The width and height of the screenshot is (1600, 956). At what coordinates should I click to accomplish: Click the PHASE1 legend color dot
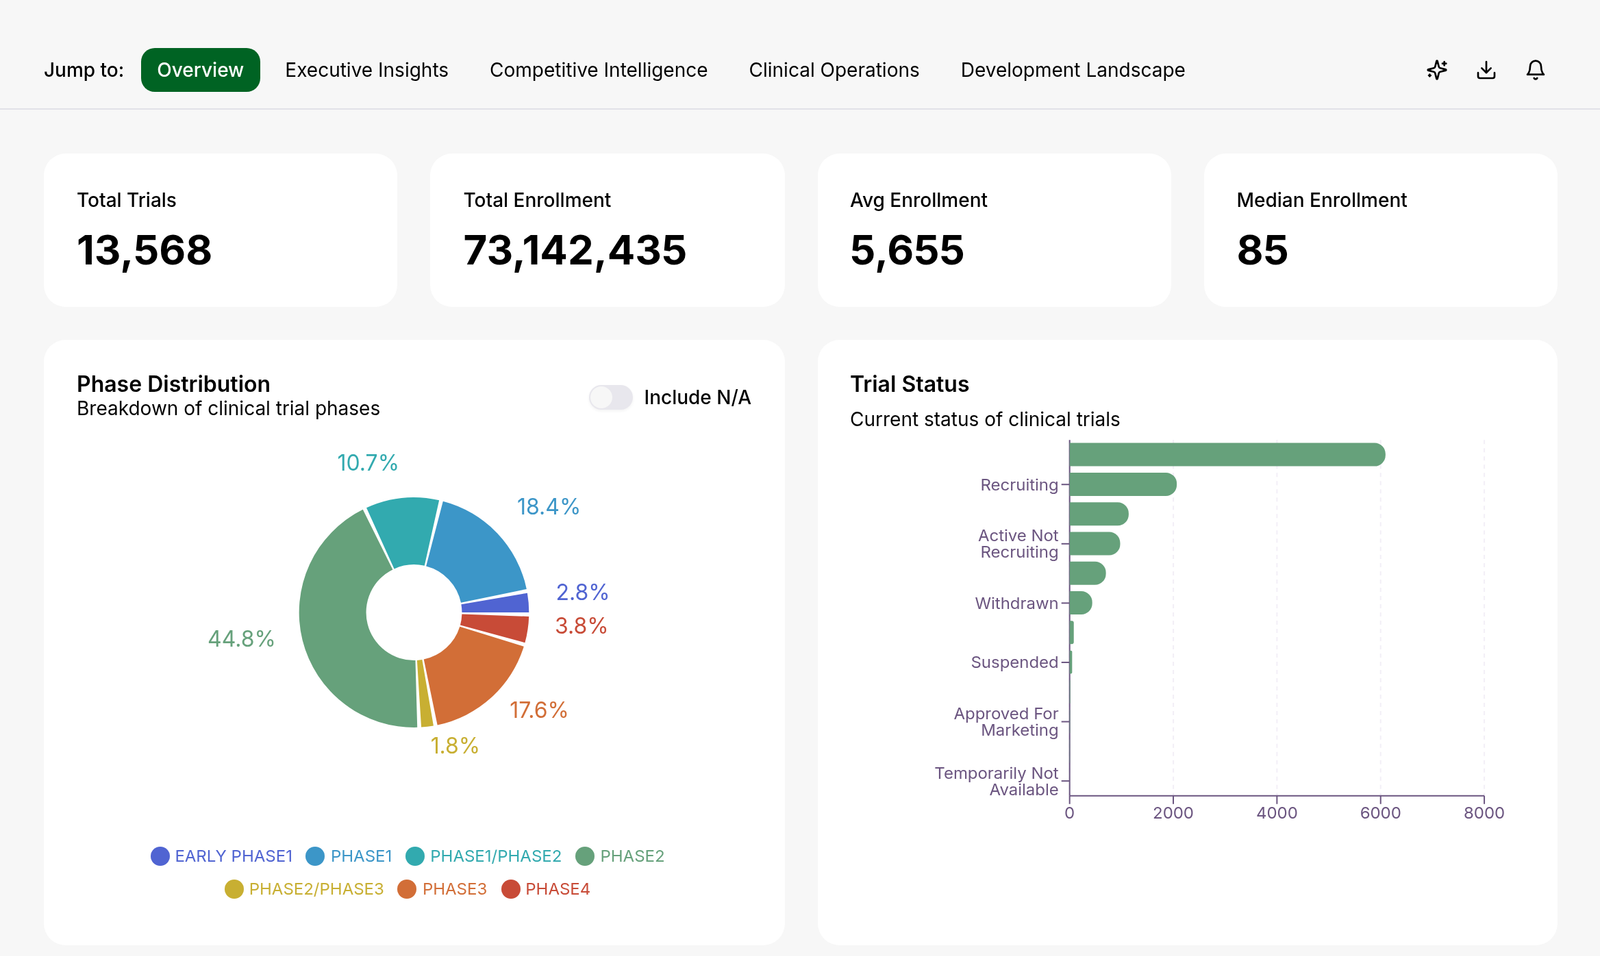click(x=315, y=856)
